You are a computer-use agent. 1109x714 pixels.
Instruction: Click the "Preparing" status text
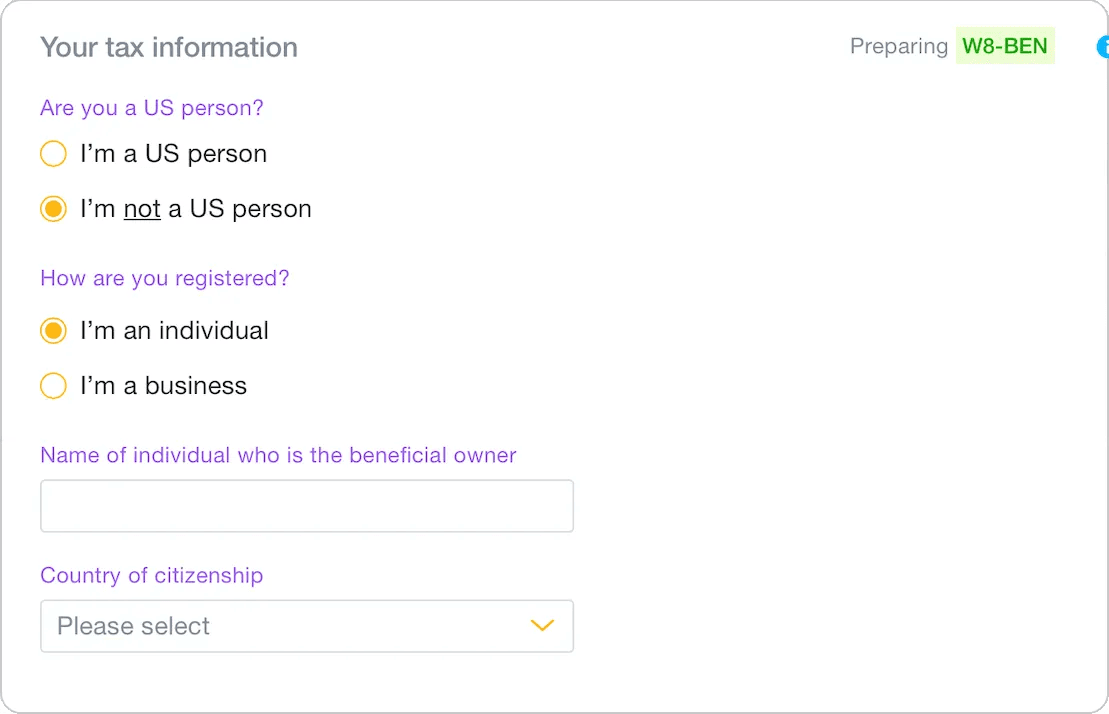click(898, 45)
